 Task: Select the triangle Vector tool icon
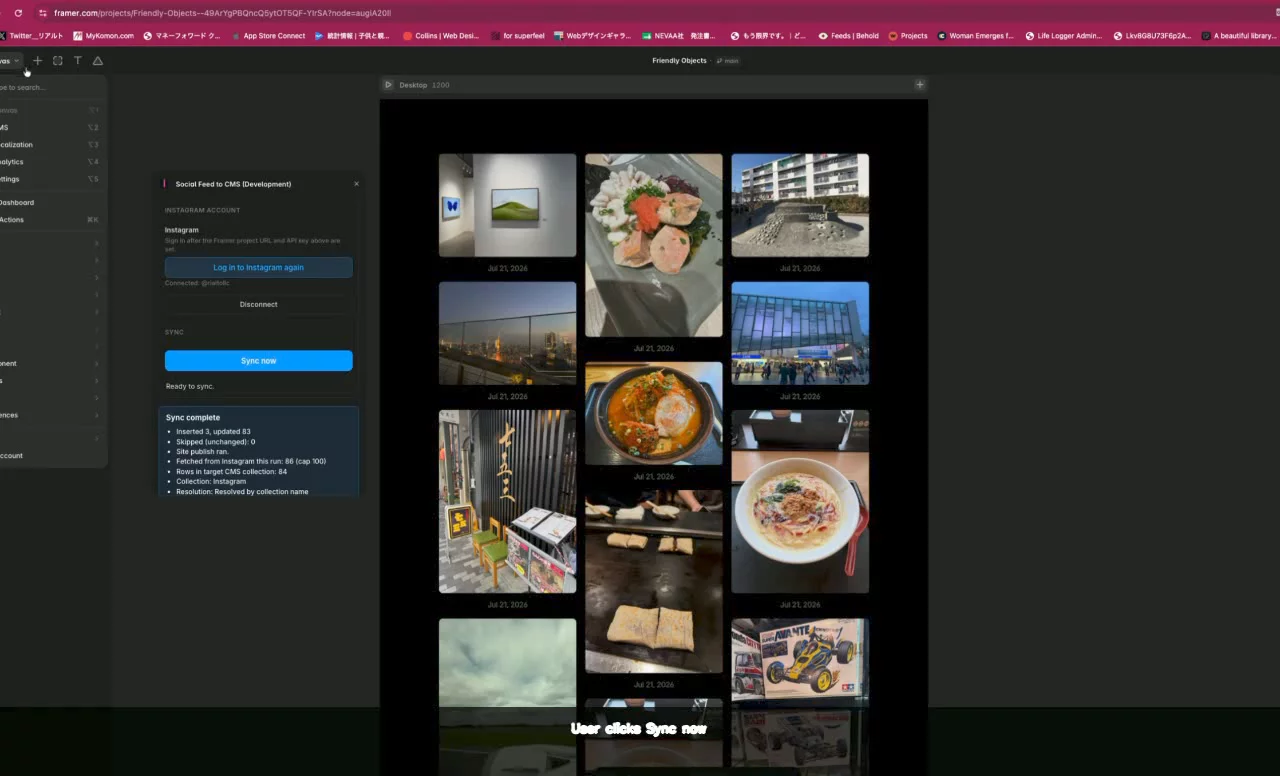98,61
